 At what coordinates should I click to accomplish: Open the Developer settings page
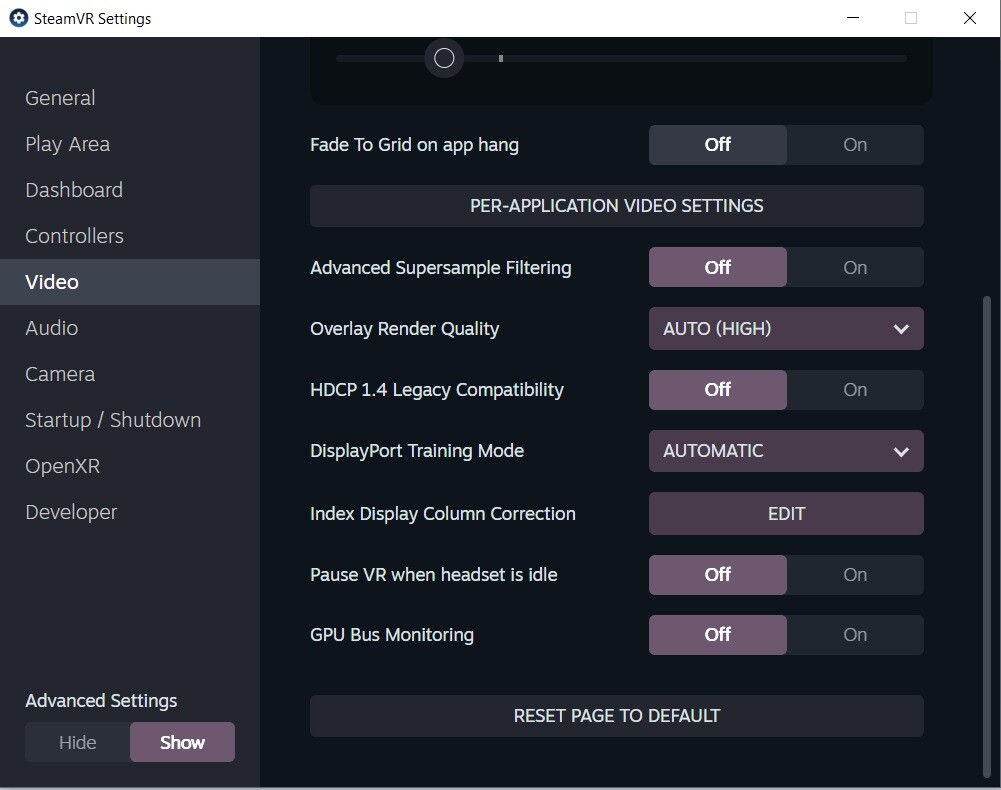(x=130, y=512)
